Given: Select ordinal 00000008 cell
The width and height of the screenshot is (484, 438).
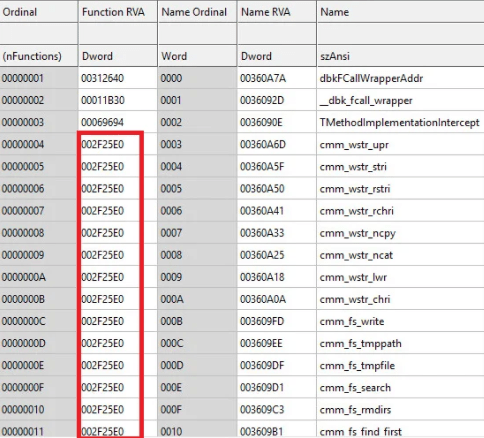Looking at the screenshot, I should (x=39, y=233).
